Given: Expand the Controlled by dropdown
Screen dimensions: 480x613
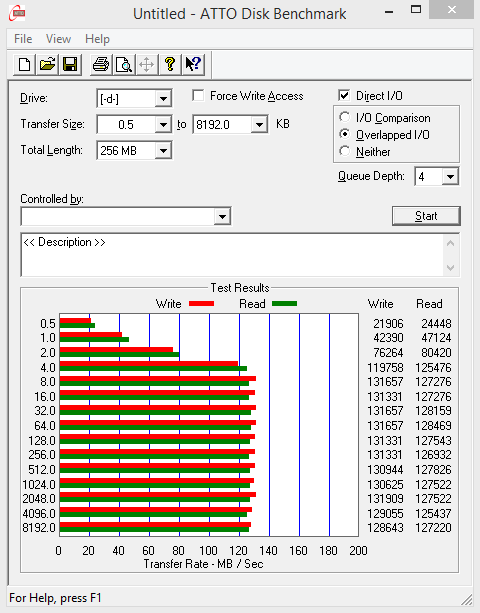Looking at the screenshot, I should [x=222, y=216].
